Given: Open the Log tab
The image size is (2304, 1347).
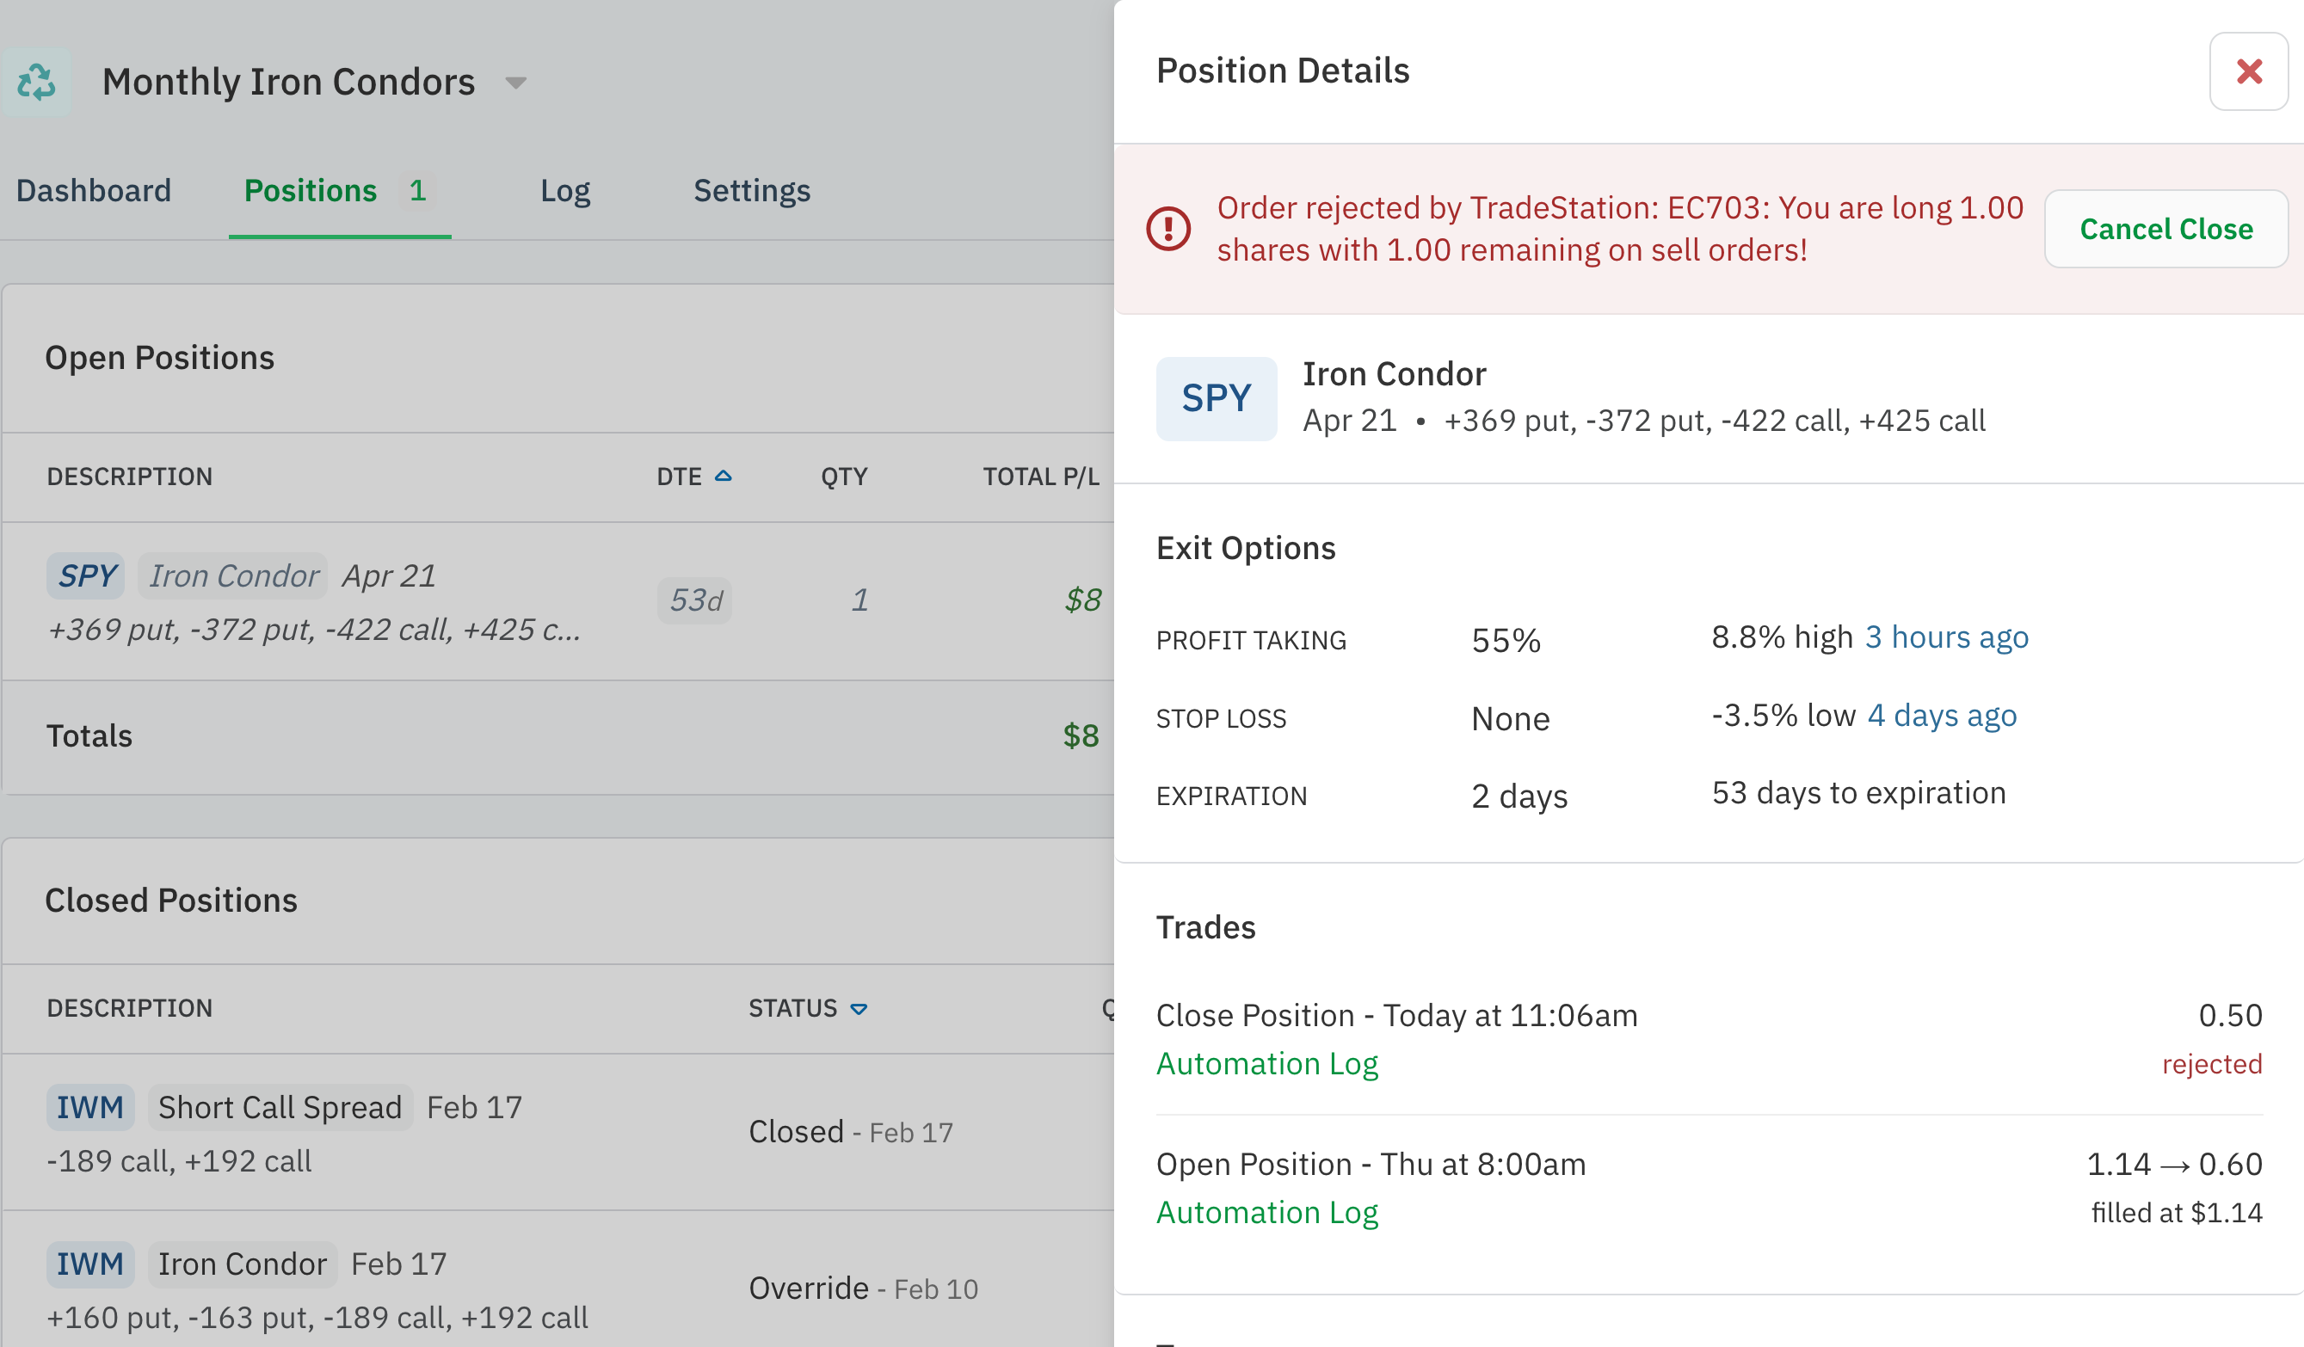Looking at the screenshot, I should pyautogui.click(x=565, y=190).
